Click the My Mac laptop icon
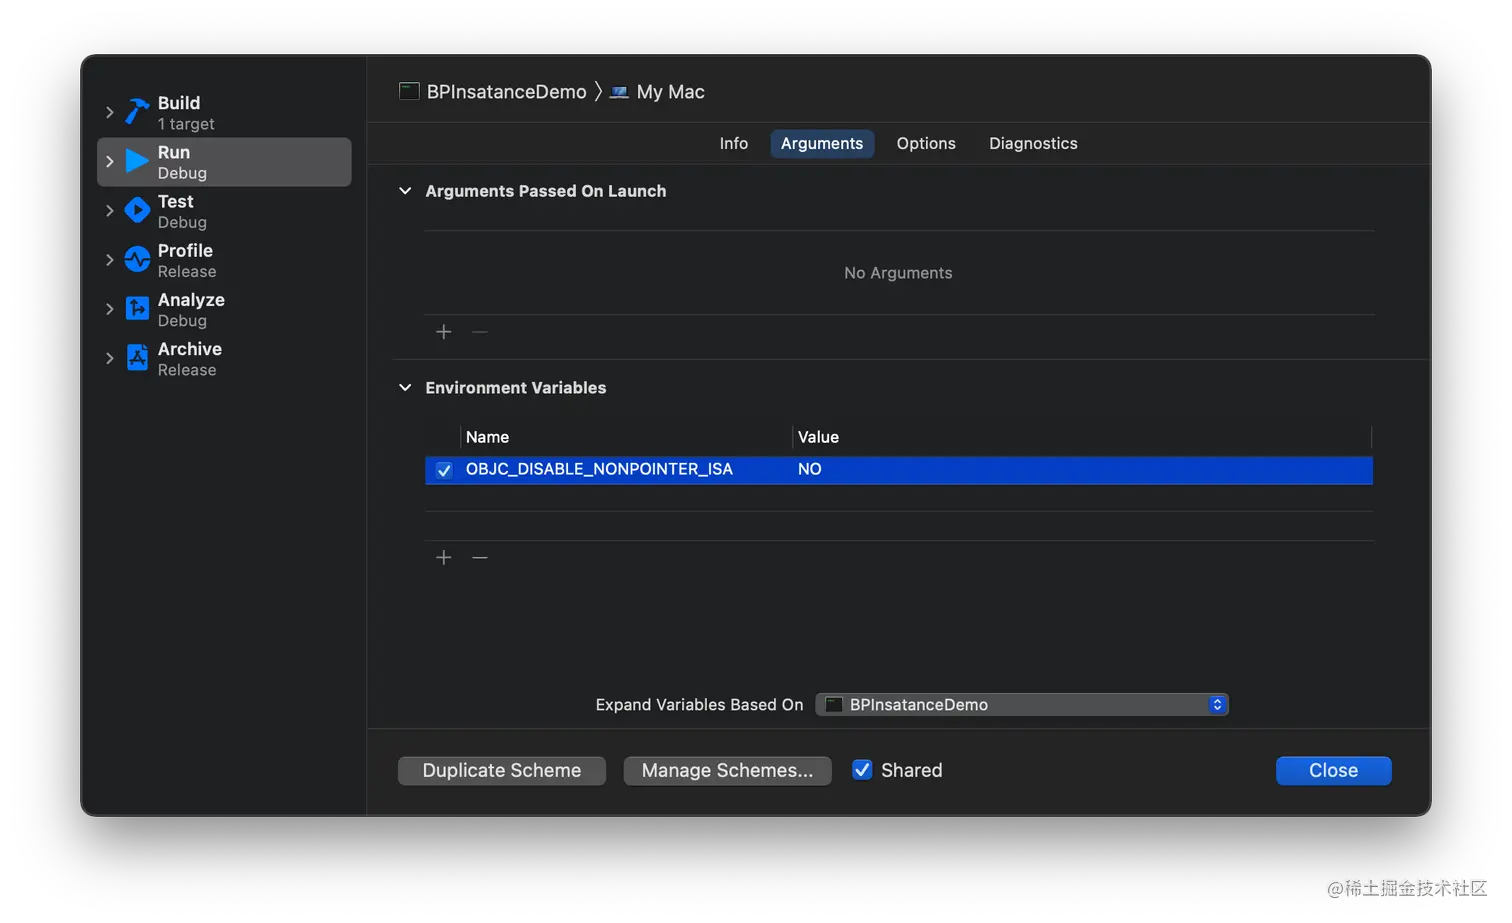 tap(619, 92)
